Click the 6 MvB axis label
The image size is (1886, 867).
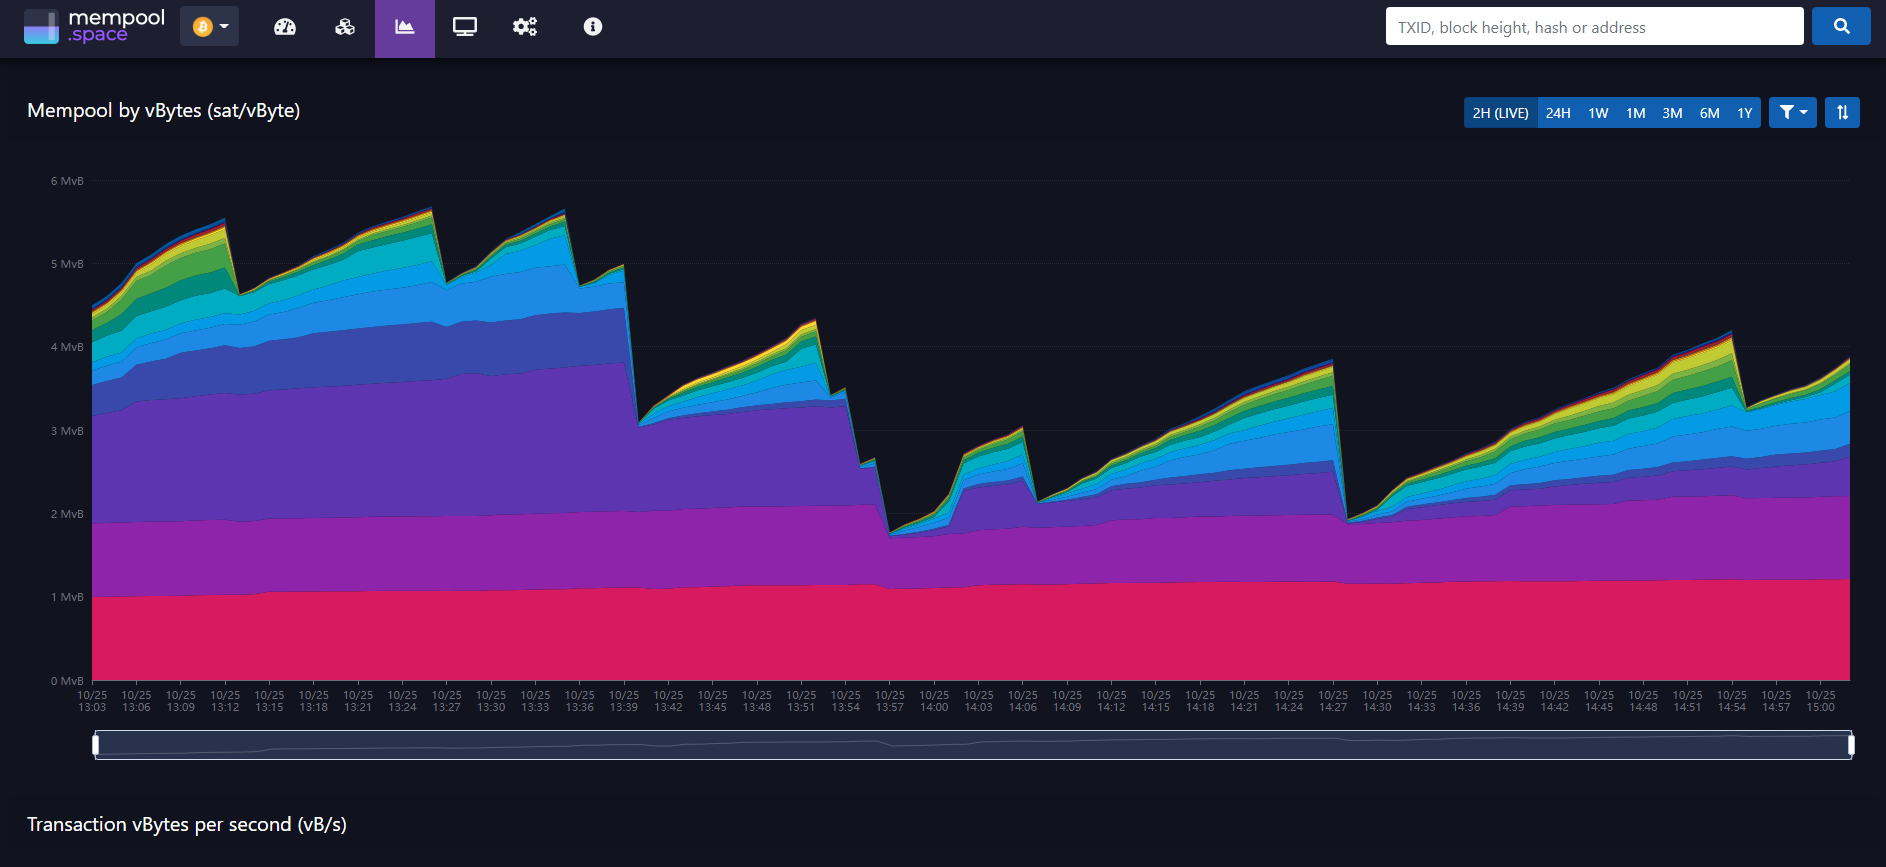tap(67, 181)
